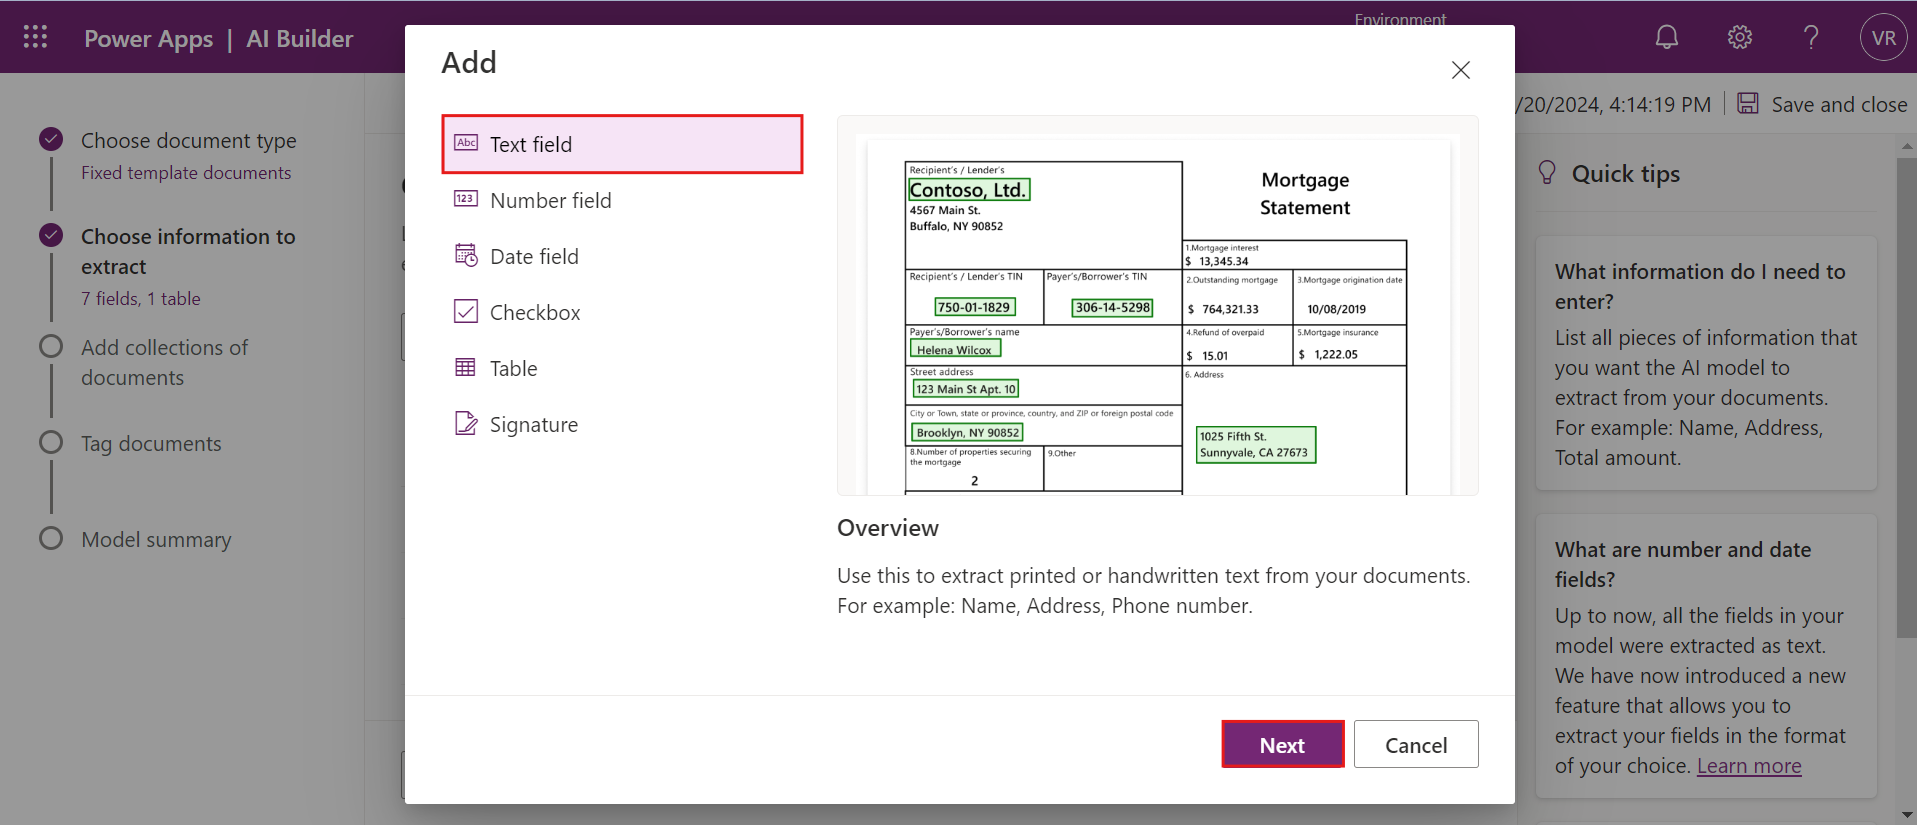1917x825 pixels.
Task: Open the VR account avatar
Action: click(1883, 38)
